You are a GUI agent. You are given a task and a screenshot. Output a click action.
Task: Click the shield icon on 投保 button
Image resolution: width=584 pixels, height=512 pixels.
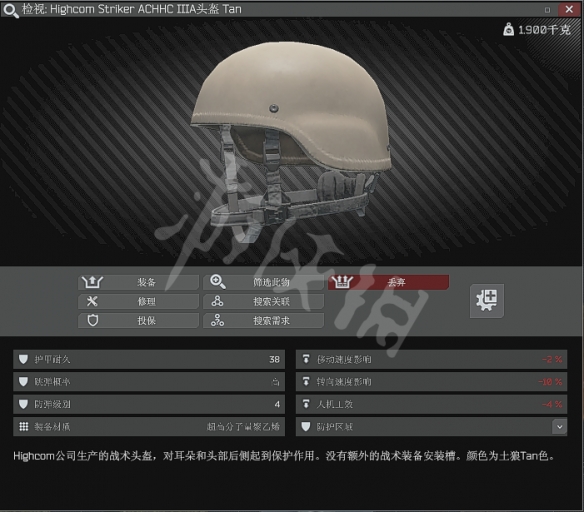pyautogui.click(x=93, y=320)
